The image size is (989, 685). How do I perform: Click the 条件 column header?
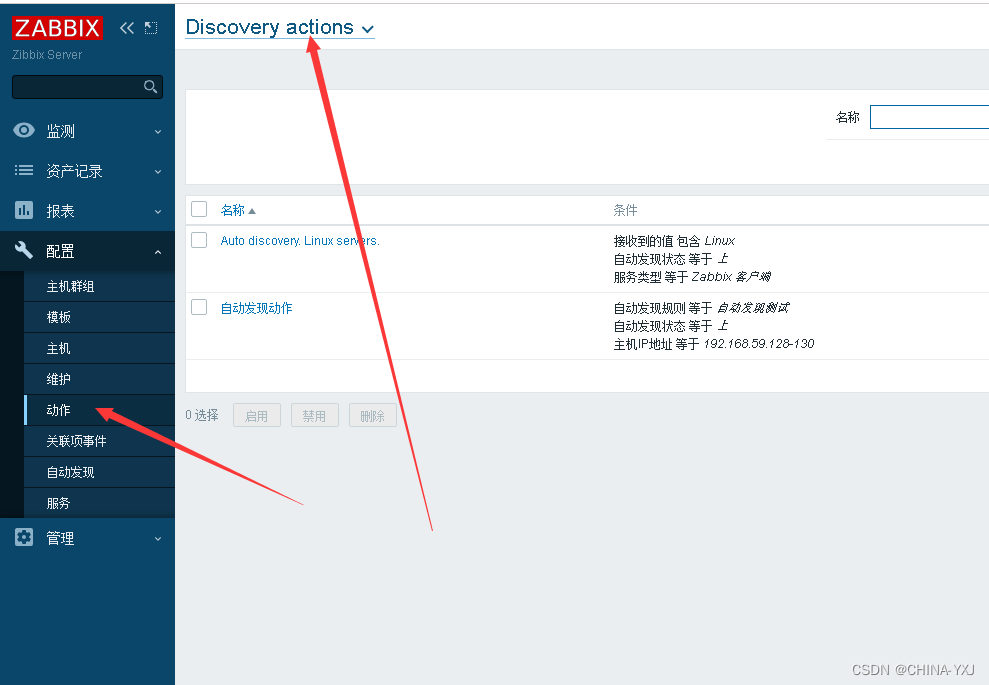625,210
